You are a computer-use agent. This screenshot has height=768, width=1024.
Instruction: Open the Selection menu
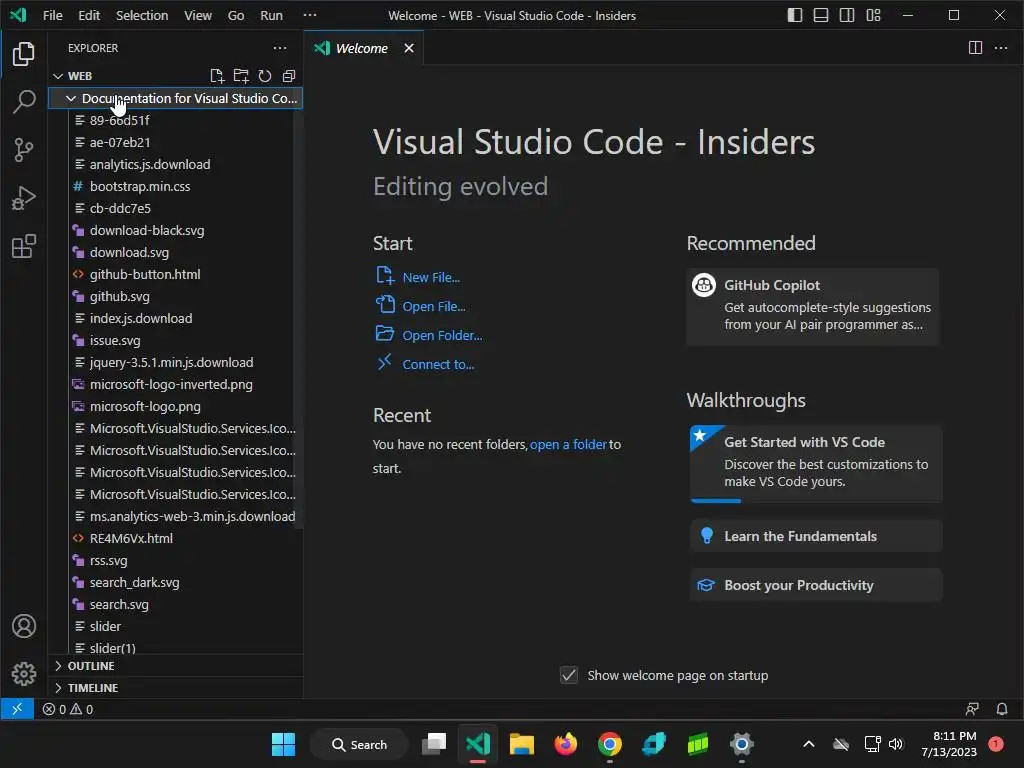point(142,15)
